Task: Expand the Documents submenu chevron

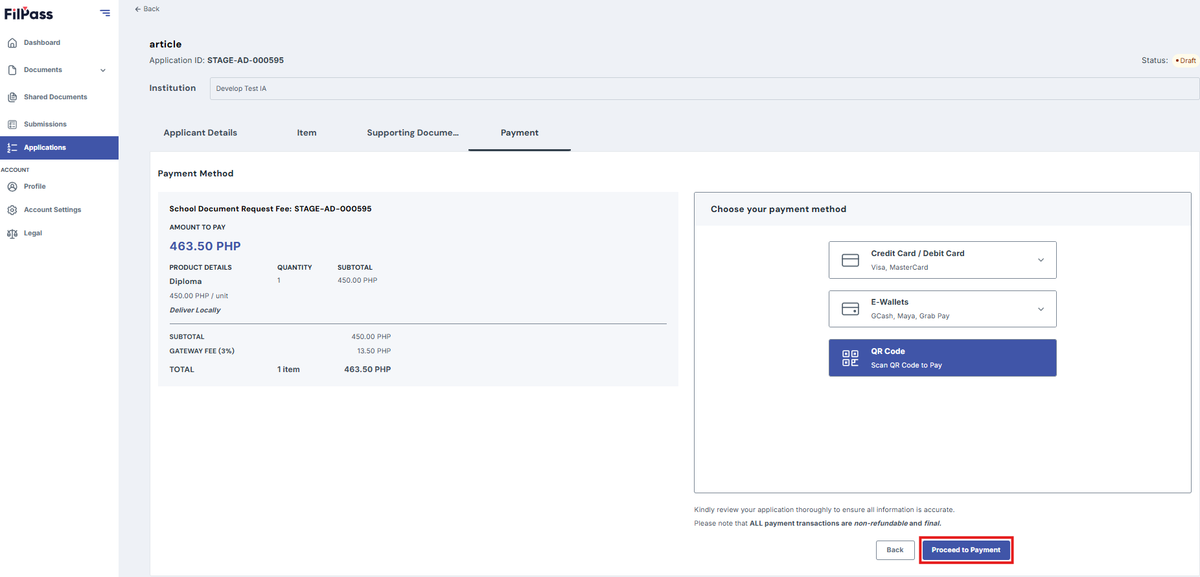Action: click(103, 70)
